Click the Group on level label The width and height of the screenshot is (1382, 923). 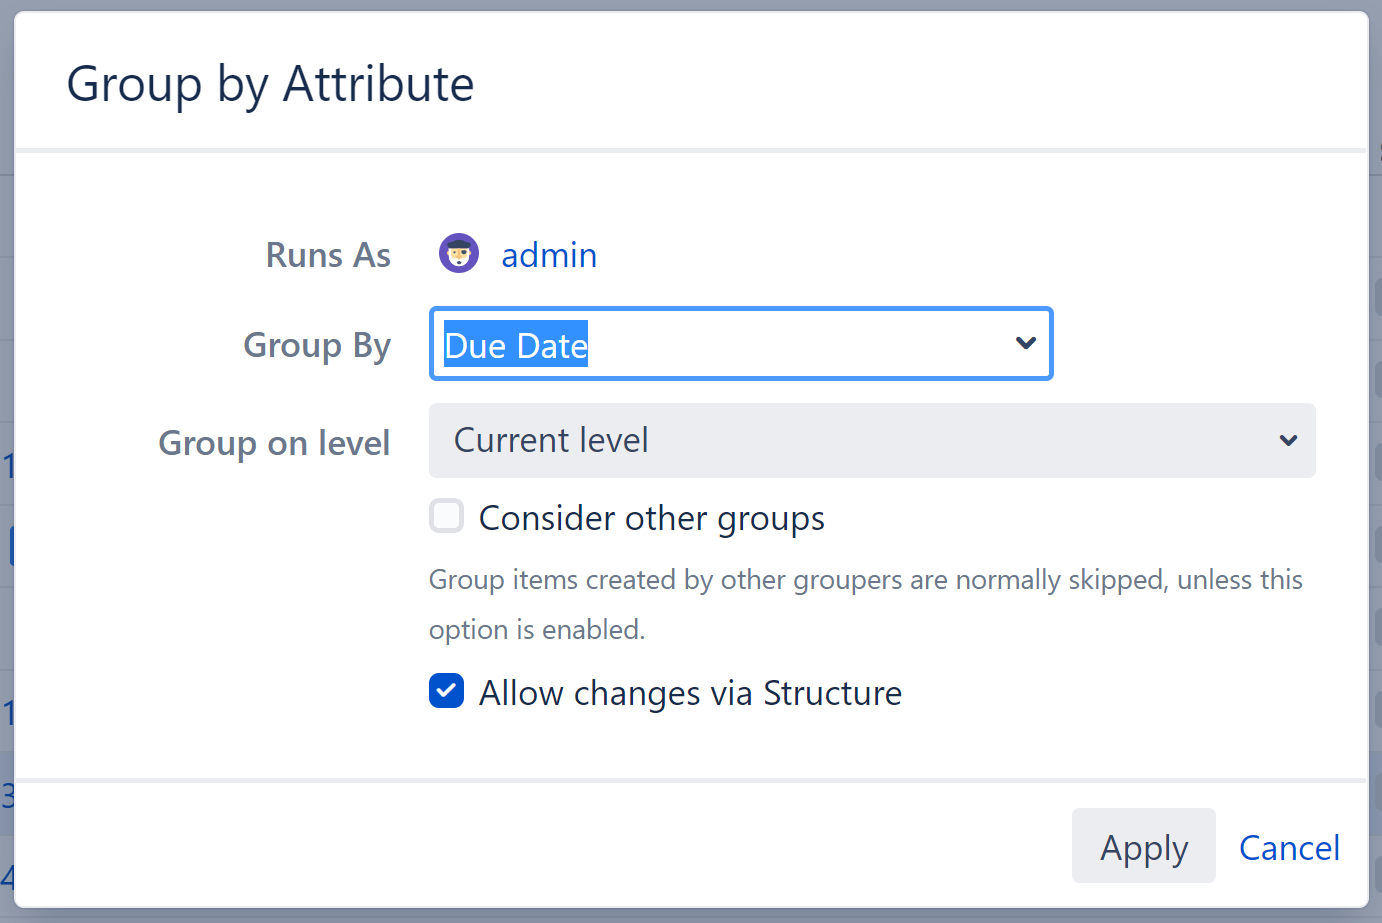click(x=273, y=443)
